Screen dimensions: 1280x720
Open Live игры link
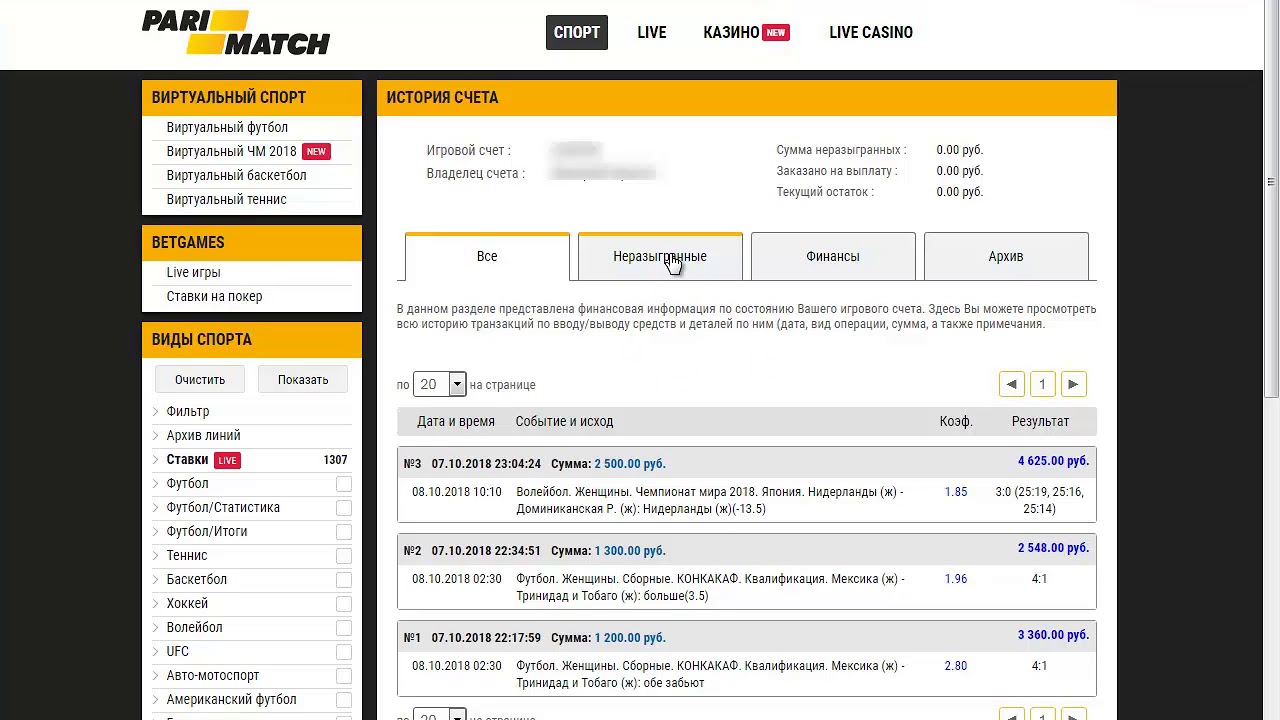coord(193,272)
